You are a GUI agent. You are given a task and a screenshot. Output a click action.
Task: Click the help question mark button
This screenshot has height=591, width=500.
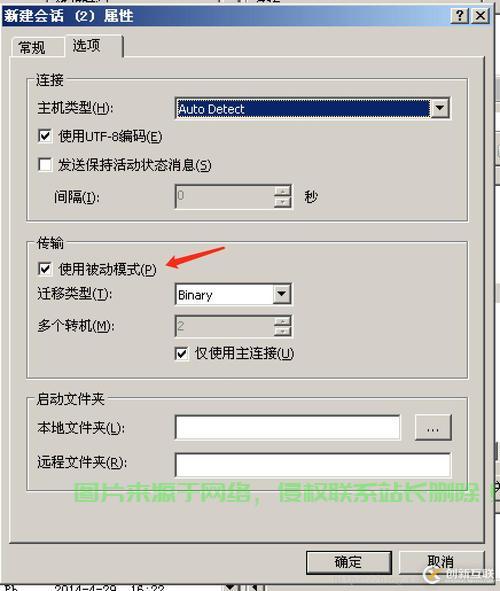pos(460,16)
